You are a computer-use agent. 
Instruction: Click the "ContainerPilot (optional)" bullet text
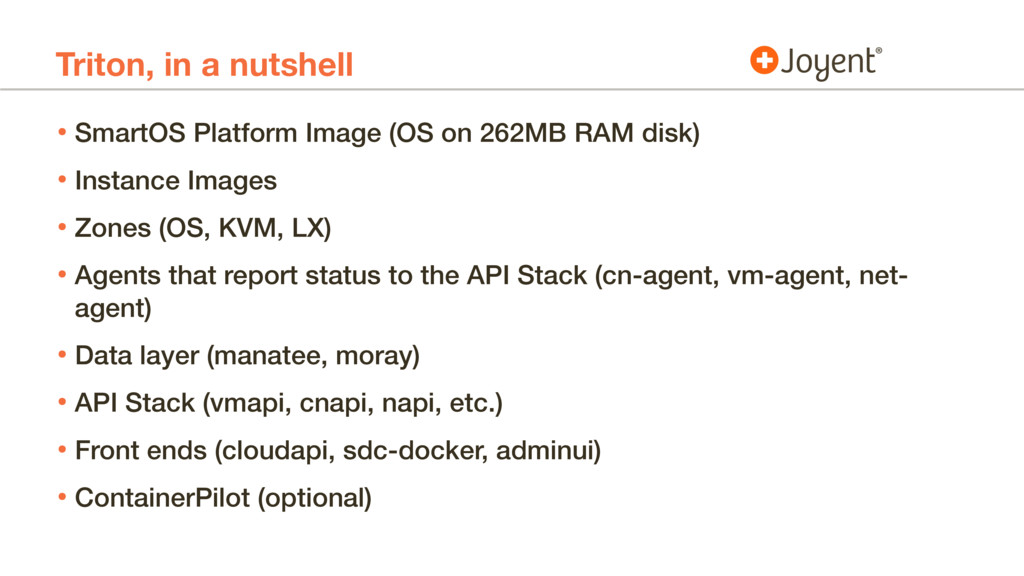click(x=222, y=498)
